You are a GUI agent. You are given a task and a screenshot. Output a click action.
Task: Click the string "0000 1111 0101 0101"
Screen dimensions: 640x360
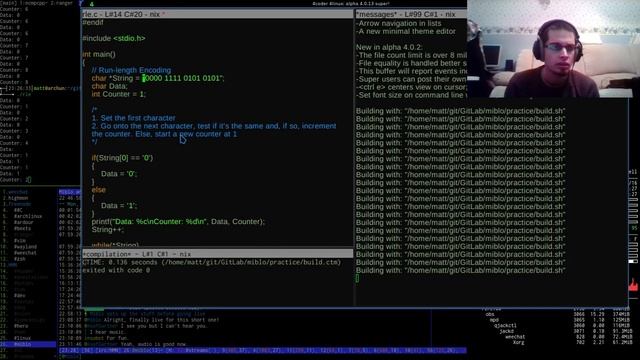(182, 78)
